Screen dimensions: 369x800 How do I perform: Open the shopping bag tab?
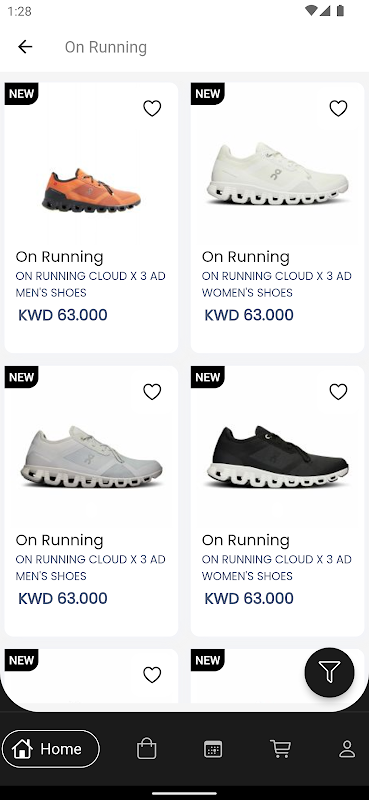(x=146, y=749)
